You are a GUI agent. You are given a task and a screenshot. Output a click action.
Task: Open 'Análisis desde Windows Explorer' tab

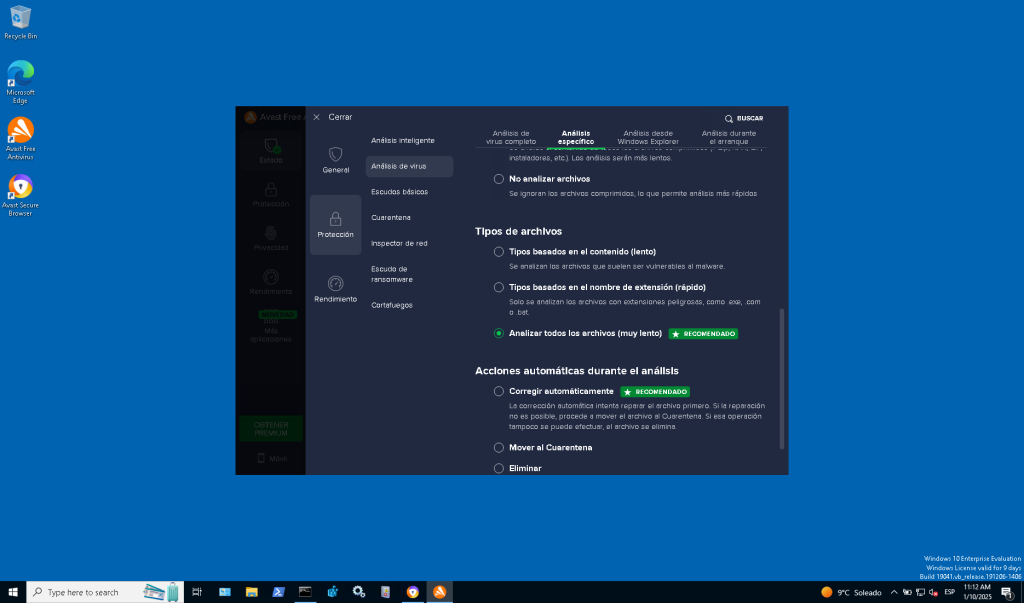[648, 137]
